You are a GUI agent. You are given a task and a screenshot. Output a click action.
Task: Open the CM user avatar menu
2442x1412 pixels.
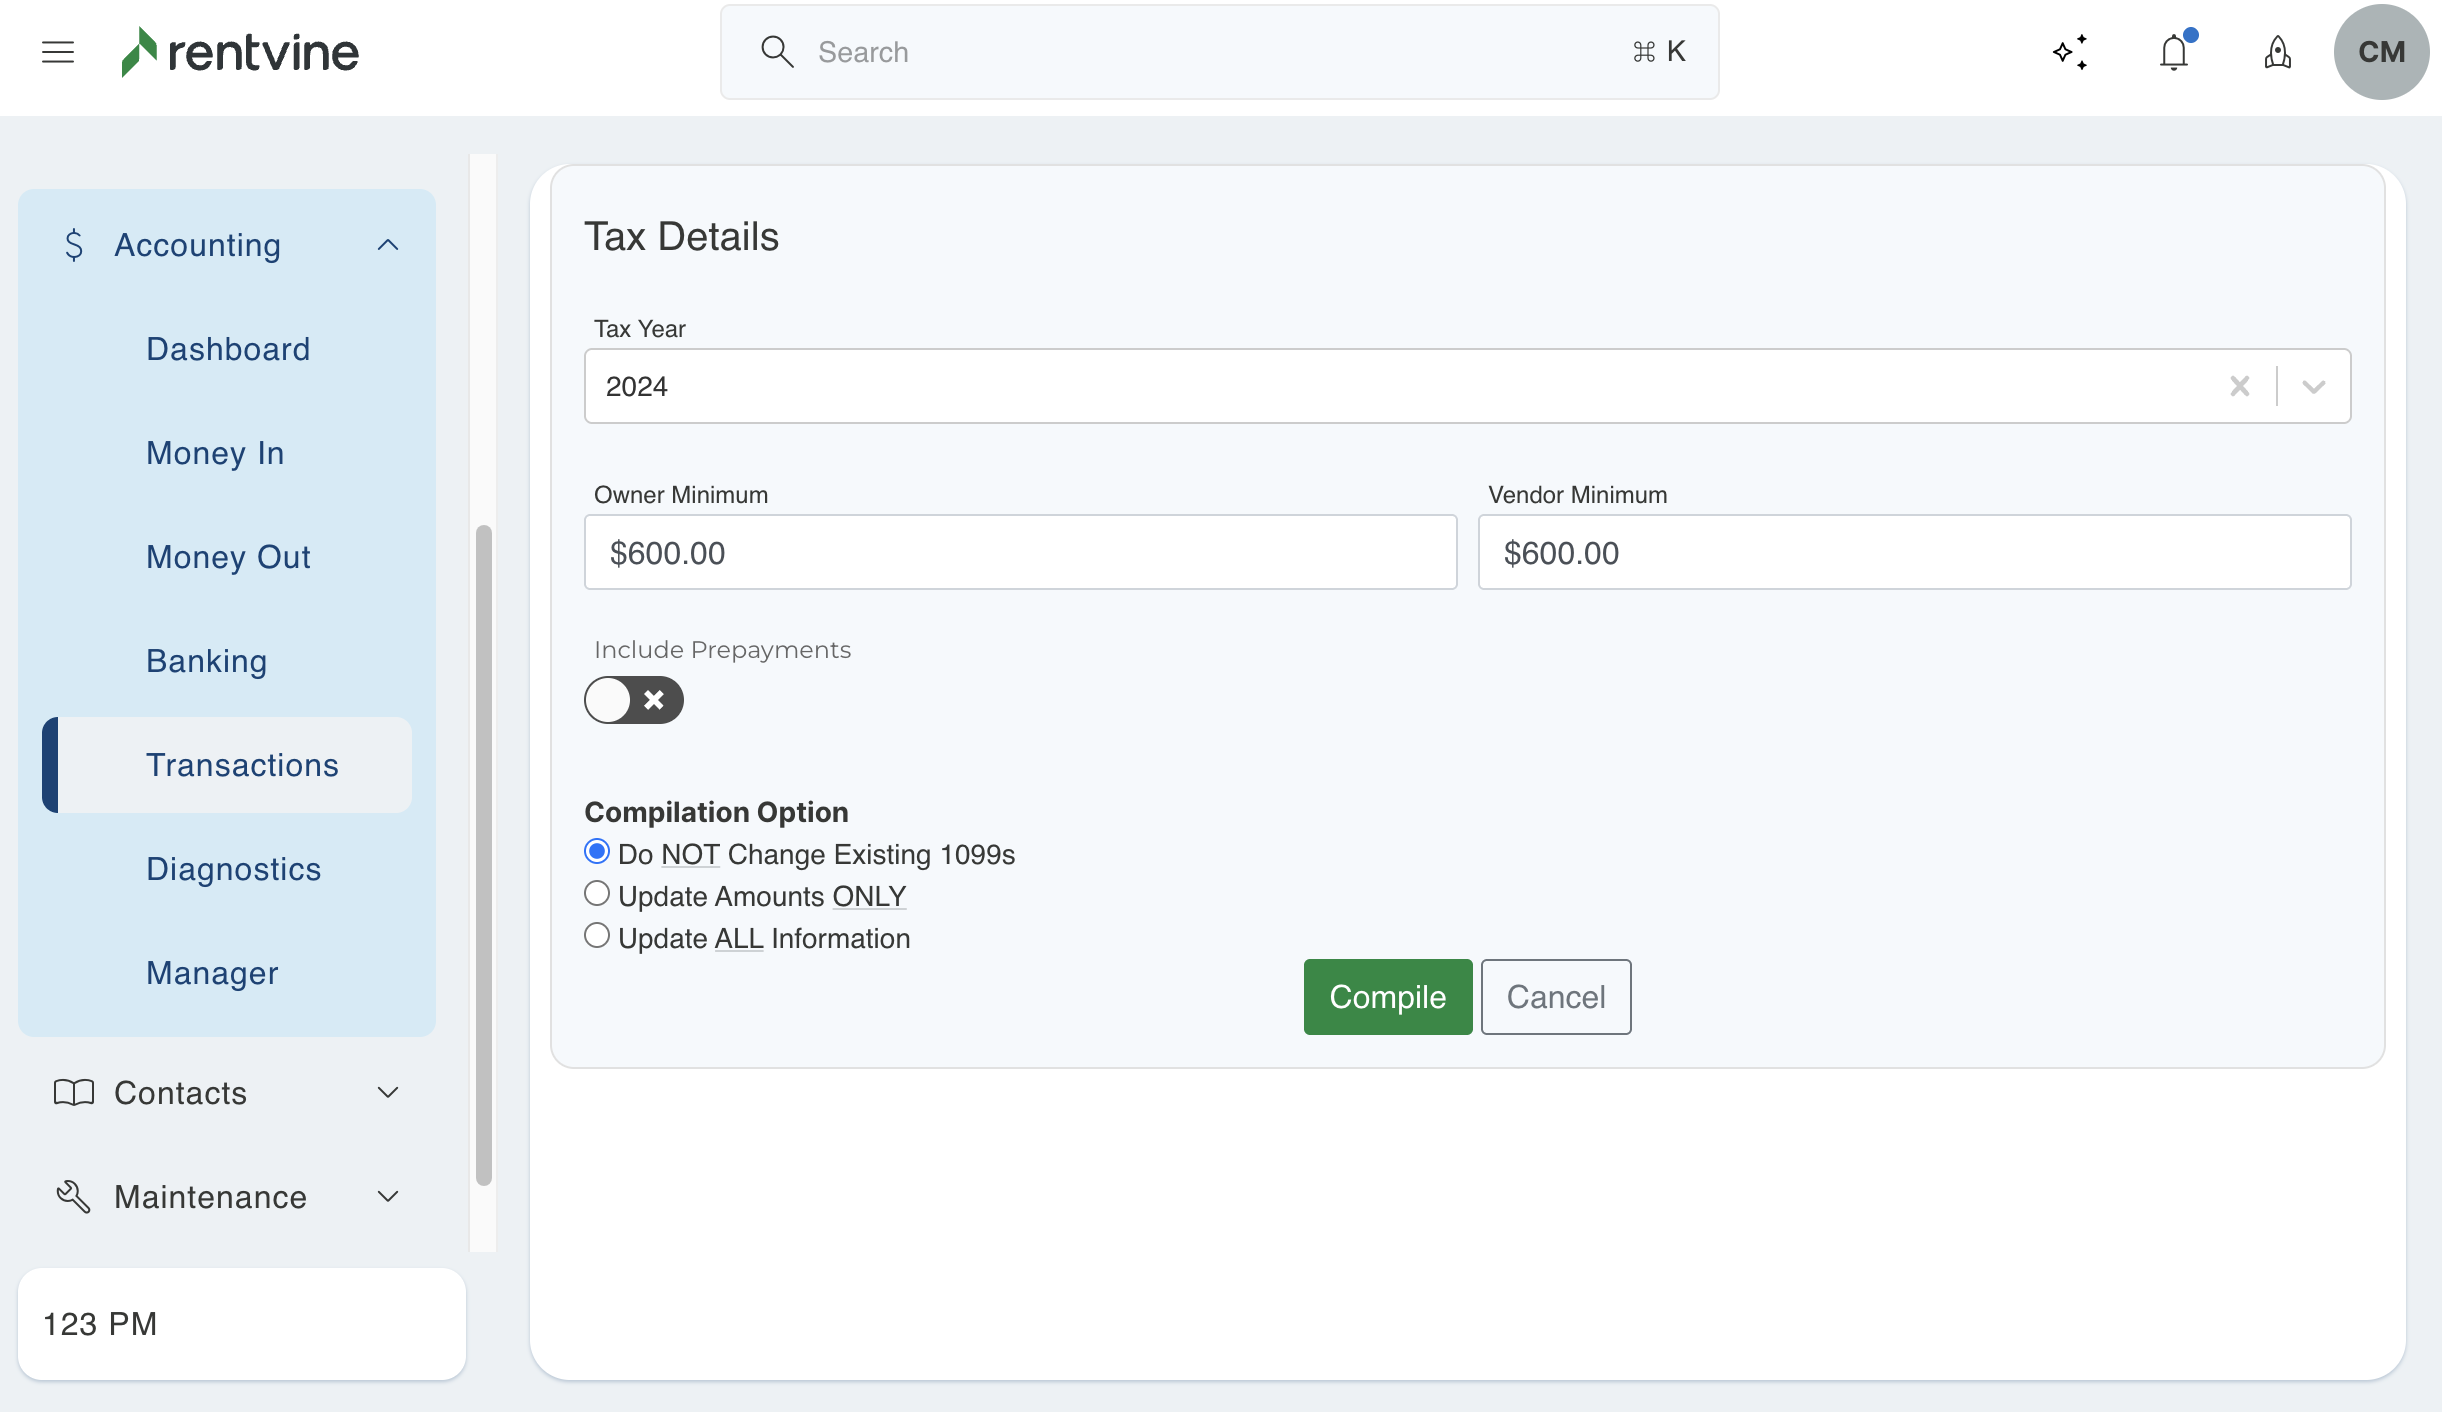(x=2381, y=52)
